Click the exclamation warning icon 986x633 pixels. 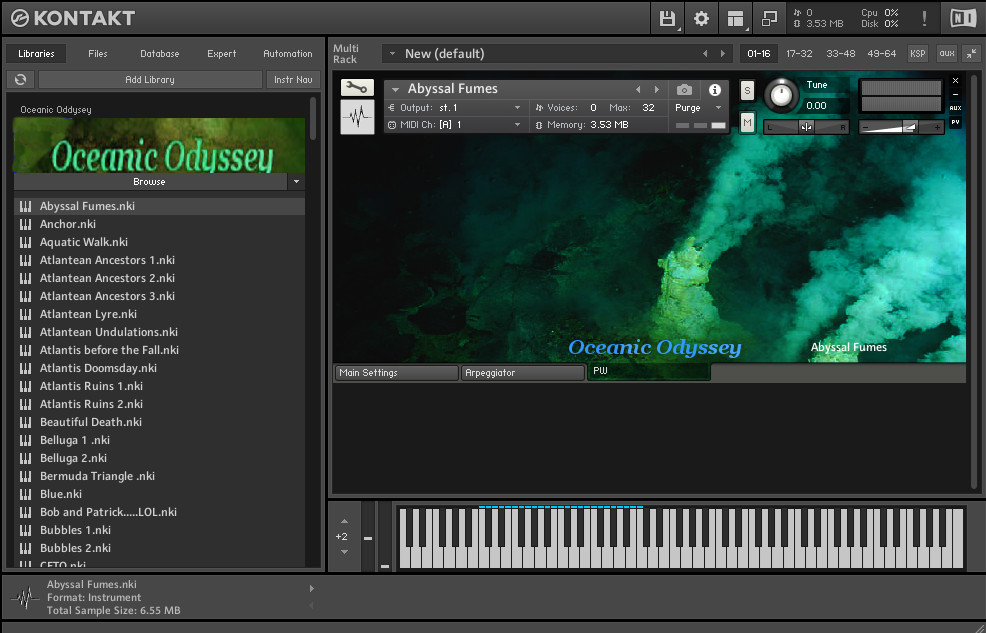[x=924, y=18]
